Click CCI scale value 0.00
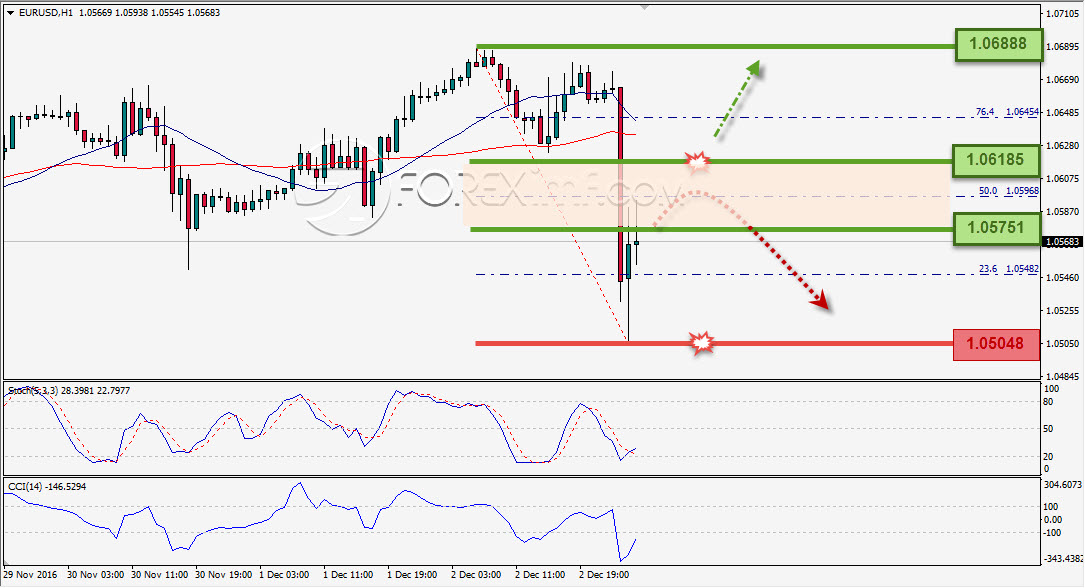1085x588 pixels. (x=1052, y=520)
